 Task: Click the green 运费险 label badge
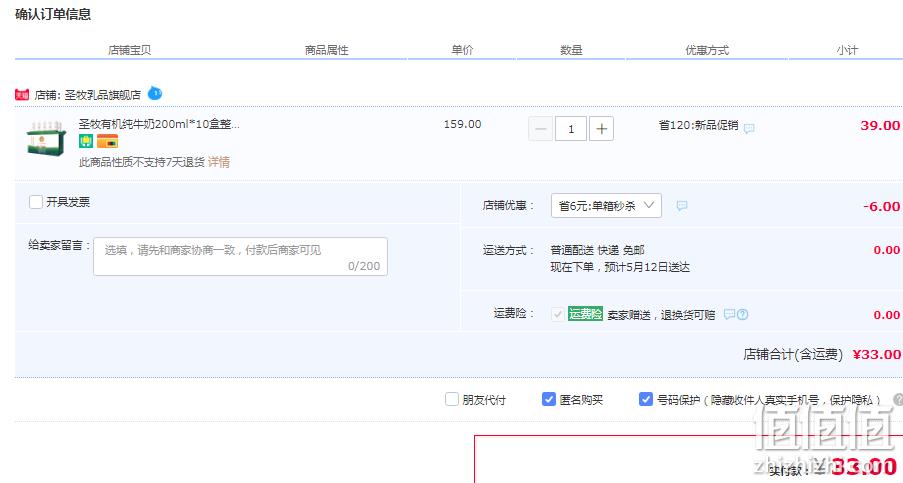(585, 314)
